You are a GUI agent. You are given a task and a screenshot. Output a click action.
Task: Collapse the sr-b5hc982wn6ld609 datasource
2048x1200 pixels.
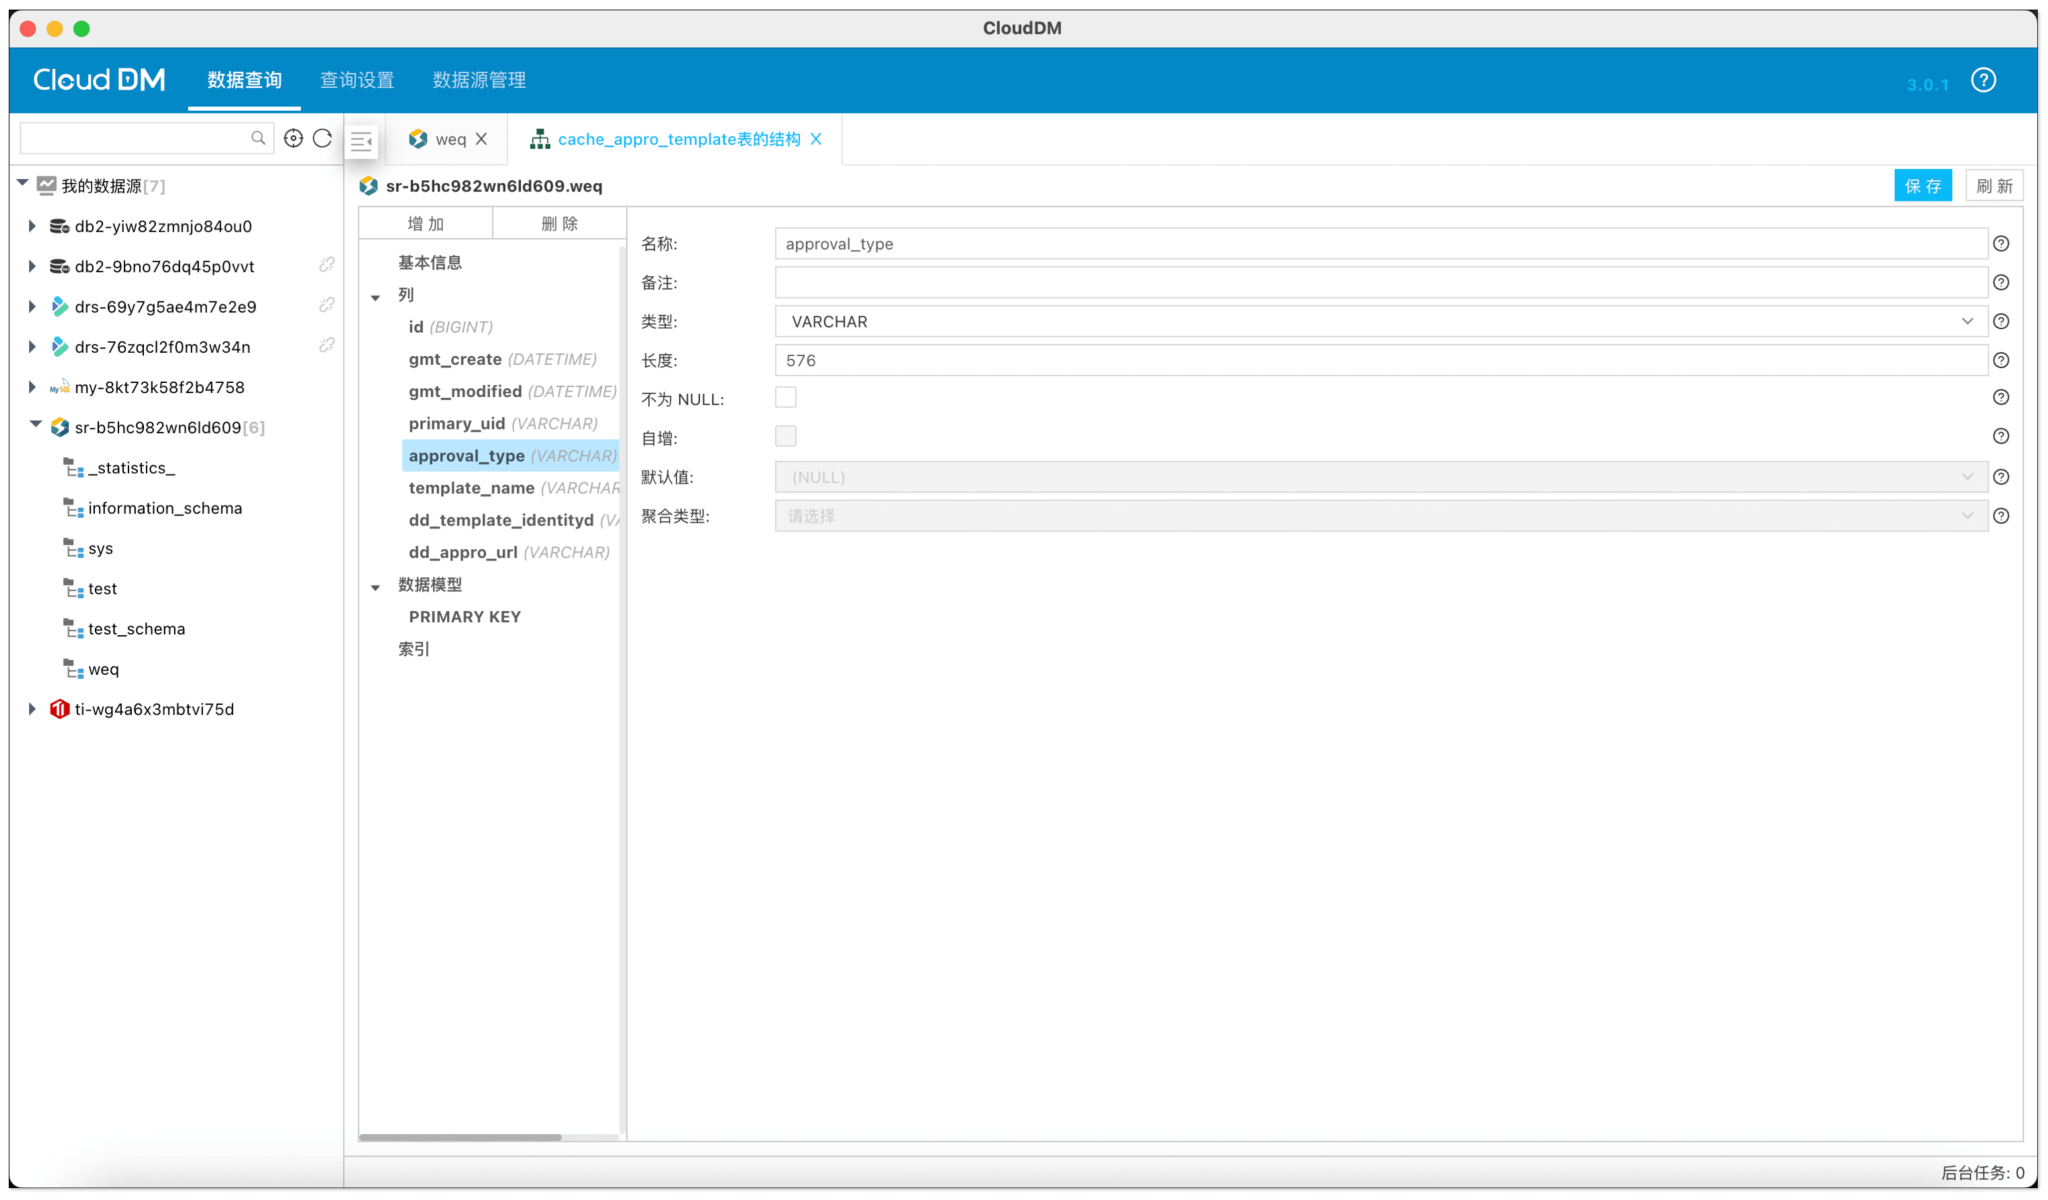tap(35, 426)
